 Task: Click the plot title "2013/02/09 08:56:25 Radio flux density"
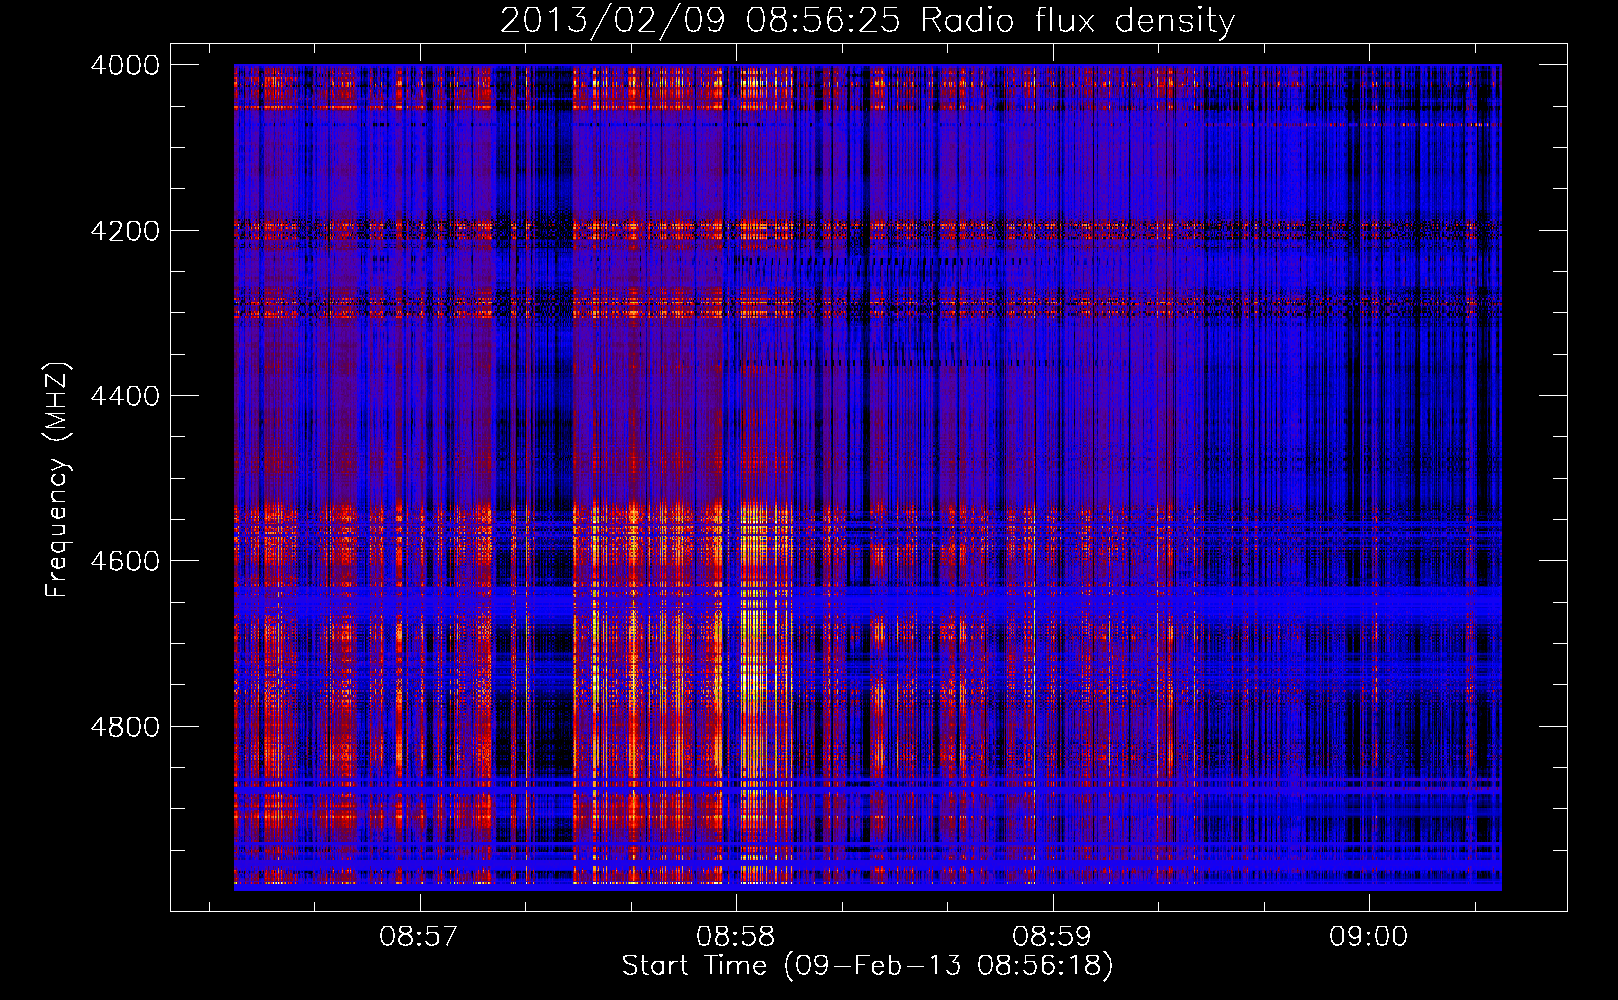(867, 21)
